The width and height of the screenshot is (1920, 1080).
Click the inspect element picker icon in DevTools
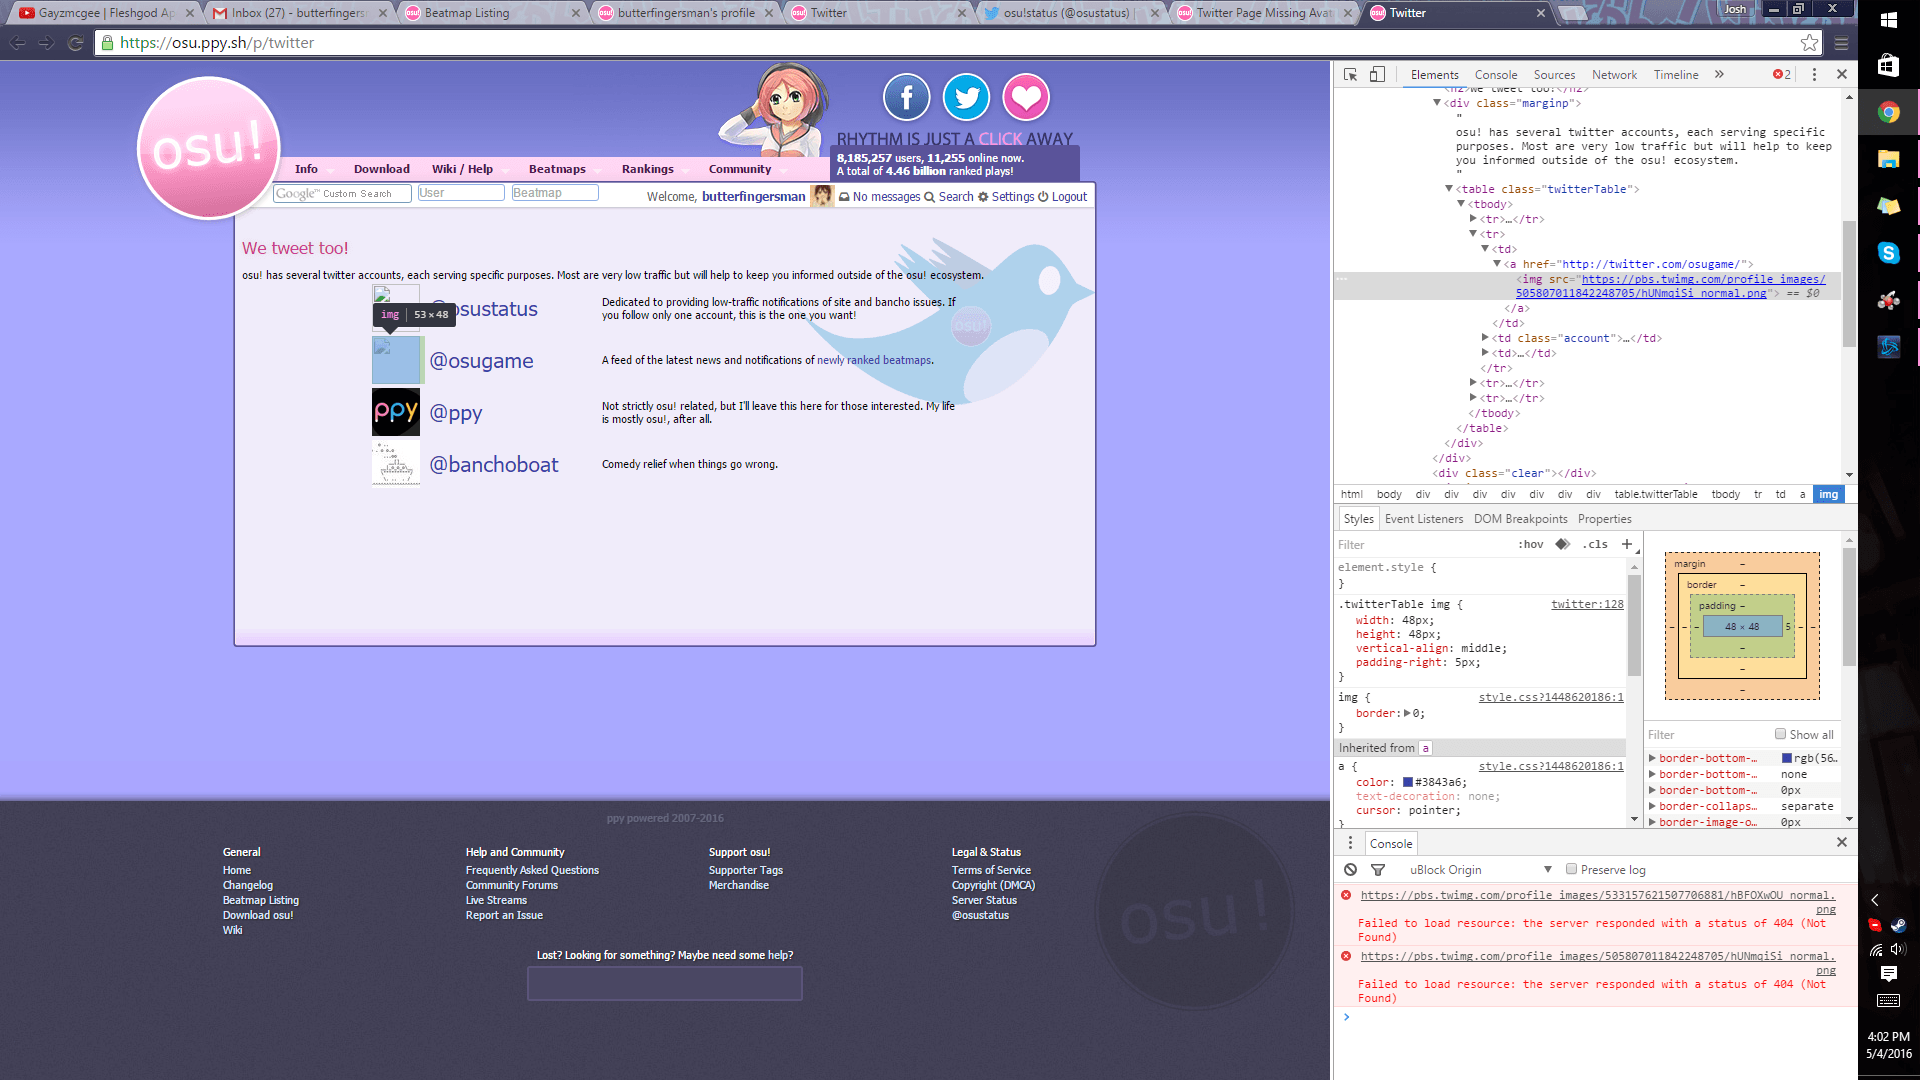coord(1350,74)
